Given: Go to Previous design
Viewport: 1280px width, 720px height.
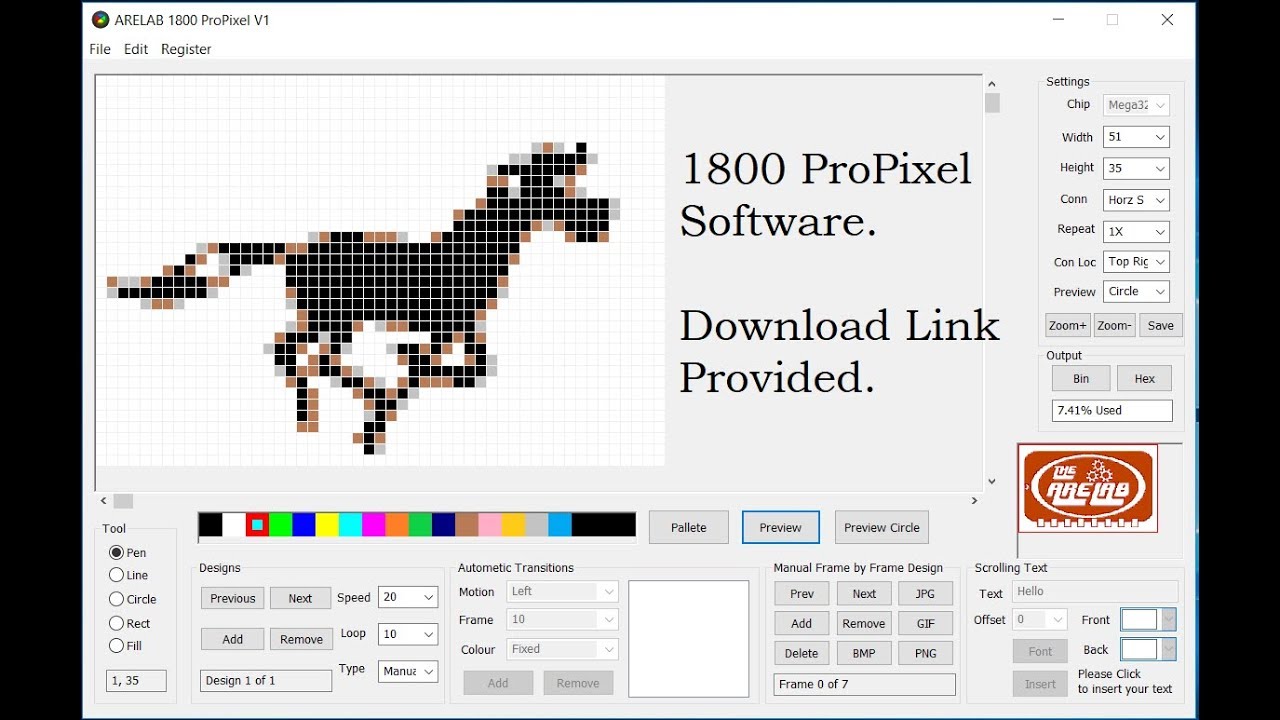Looking at the screenshot, I should pos(233,598).
